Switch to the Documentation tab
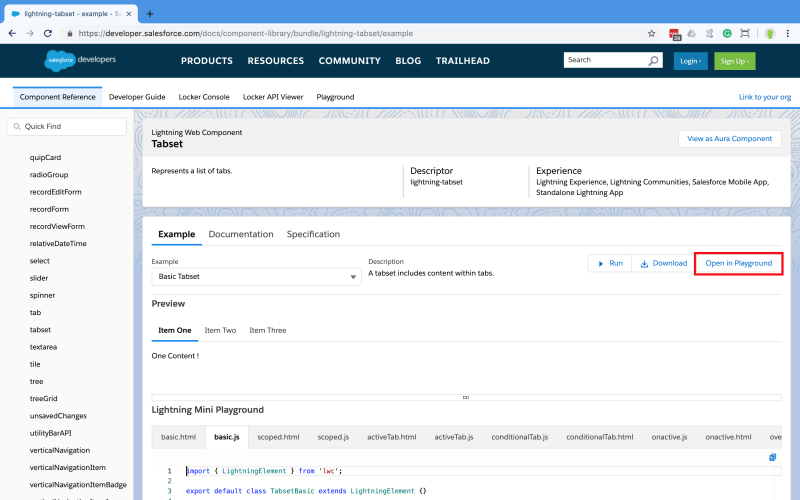This screenshot has height=500, width=800. [240, 234]
